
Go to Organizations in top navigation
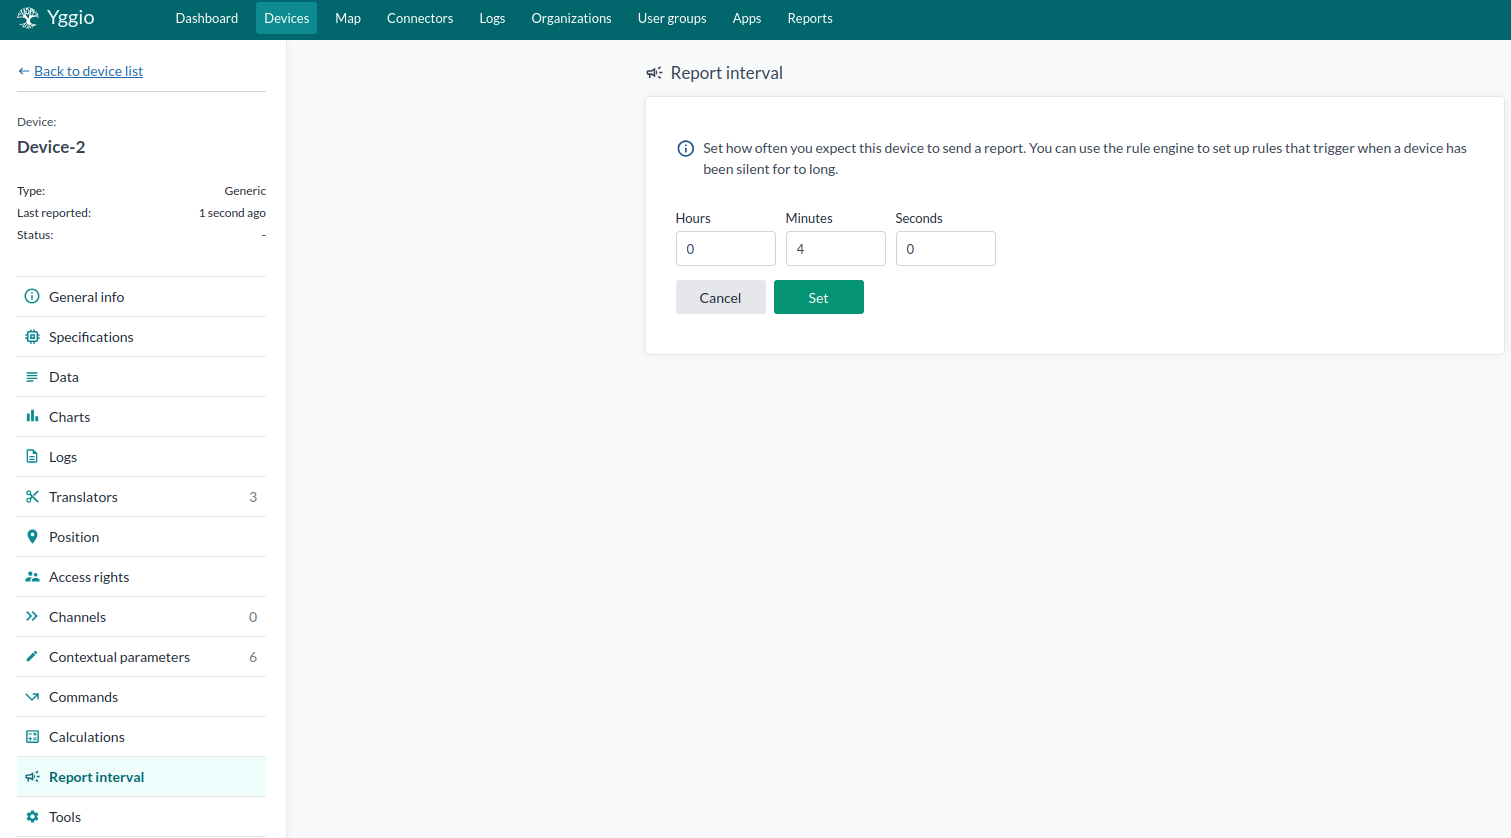pos(571,18)
